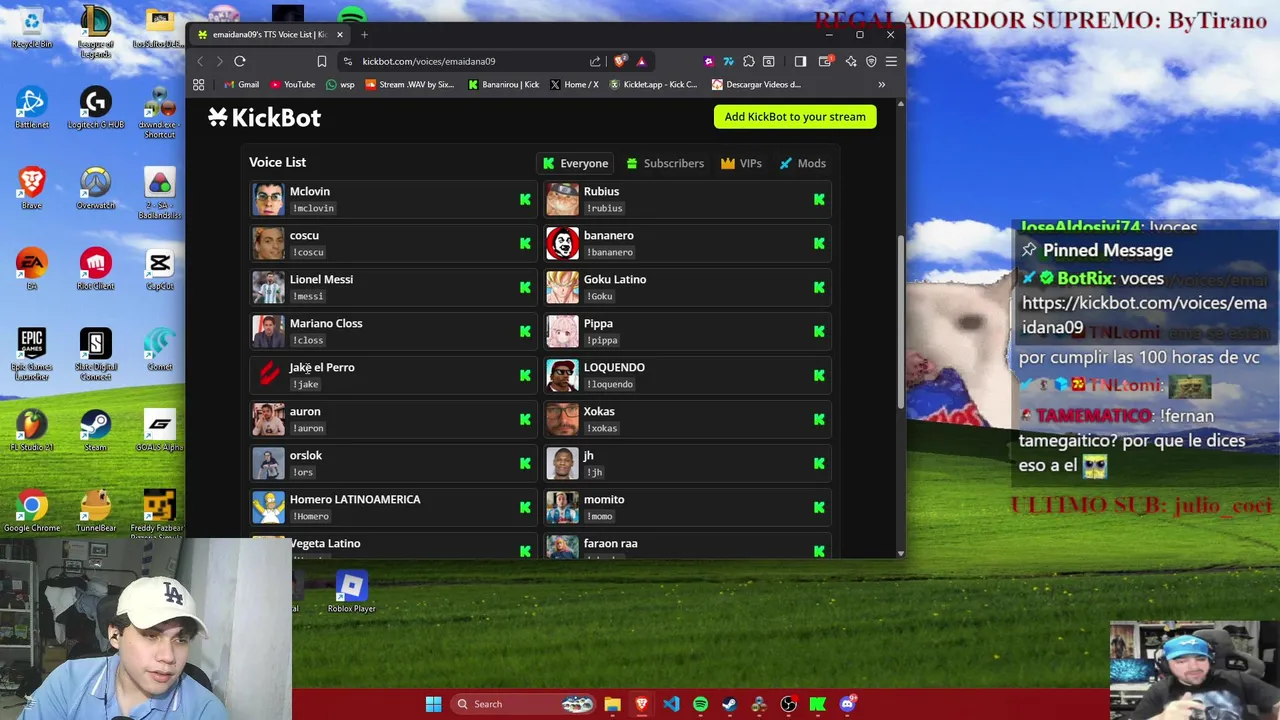
Task: Open the Home / X bookmark
Action: pos(574,85)
